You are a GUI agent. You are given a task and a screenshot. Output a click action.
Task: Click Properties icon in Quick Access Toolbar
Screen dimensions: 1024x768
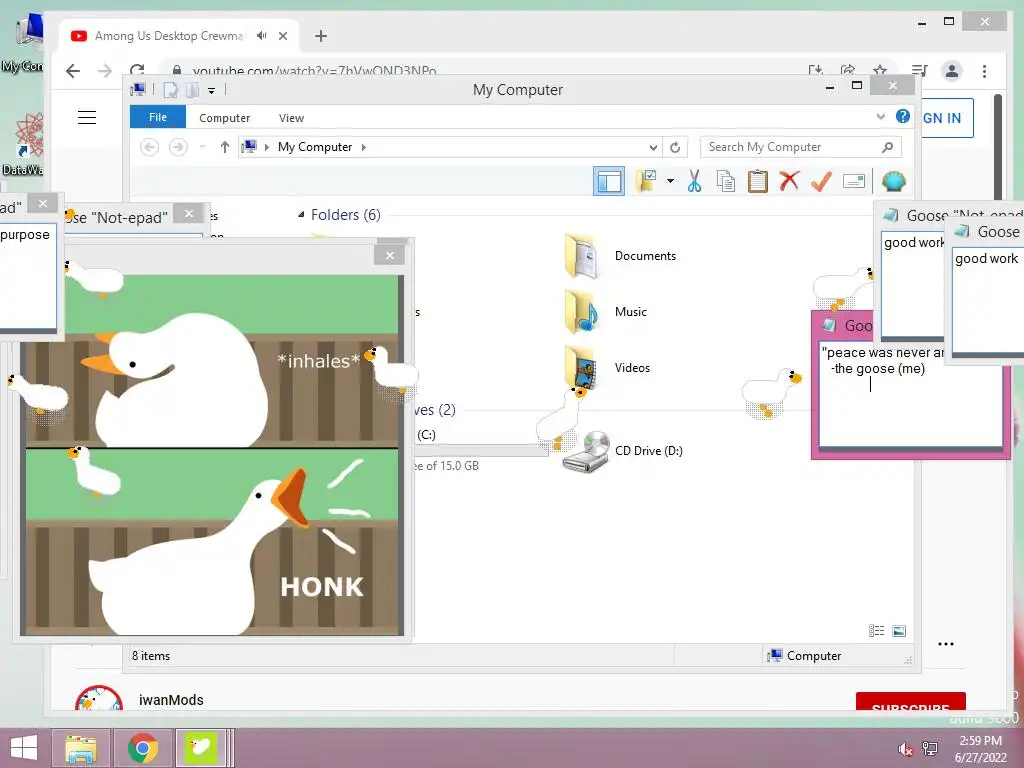(x=170, y=89)
